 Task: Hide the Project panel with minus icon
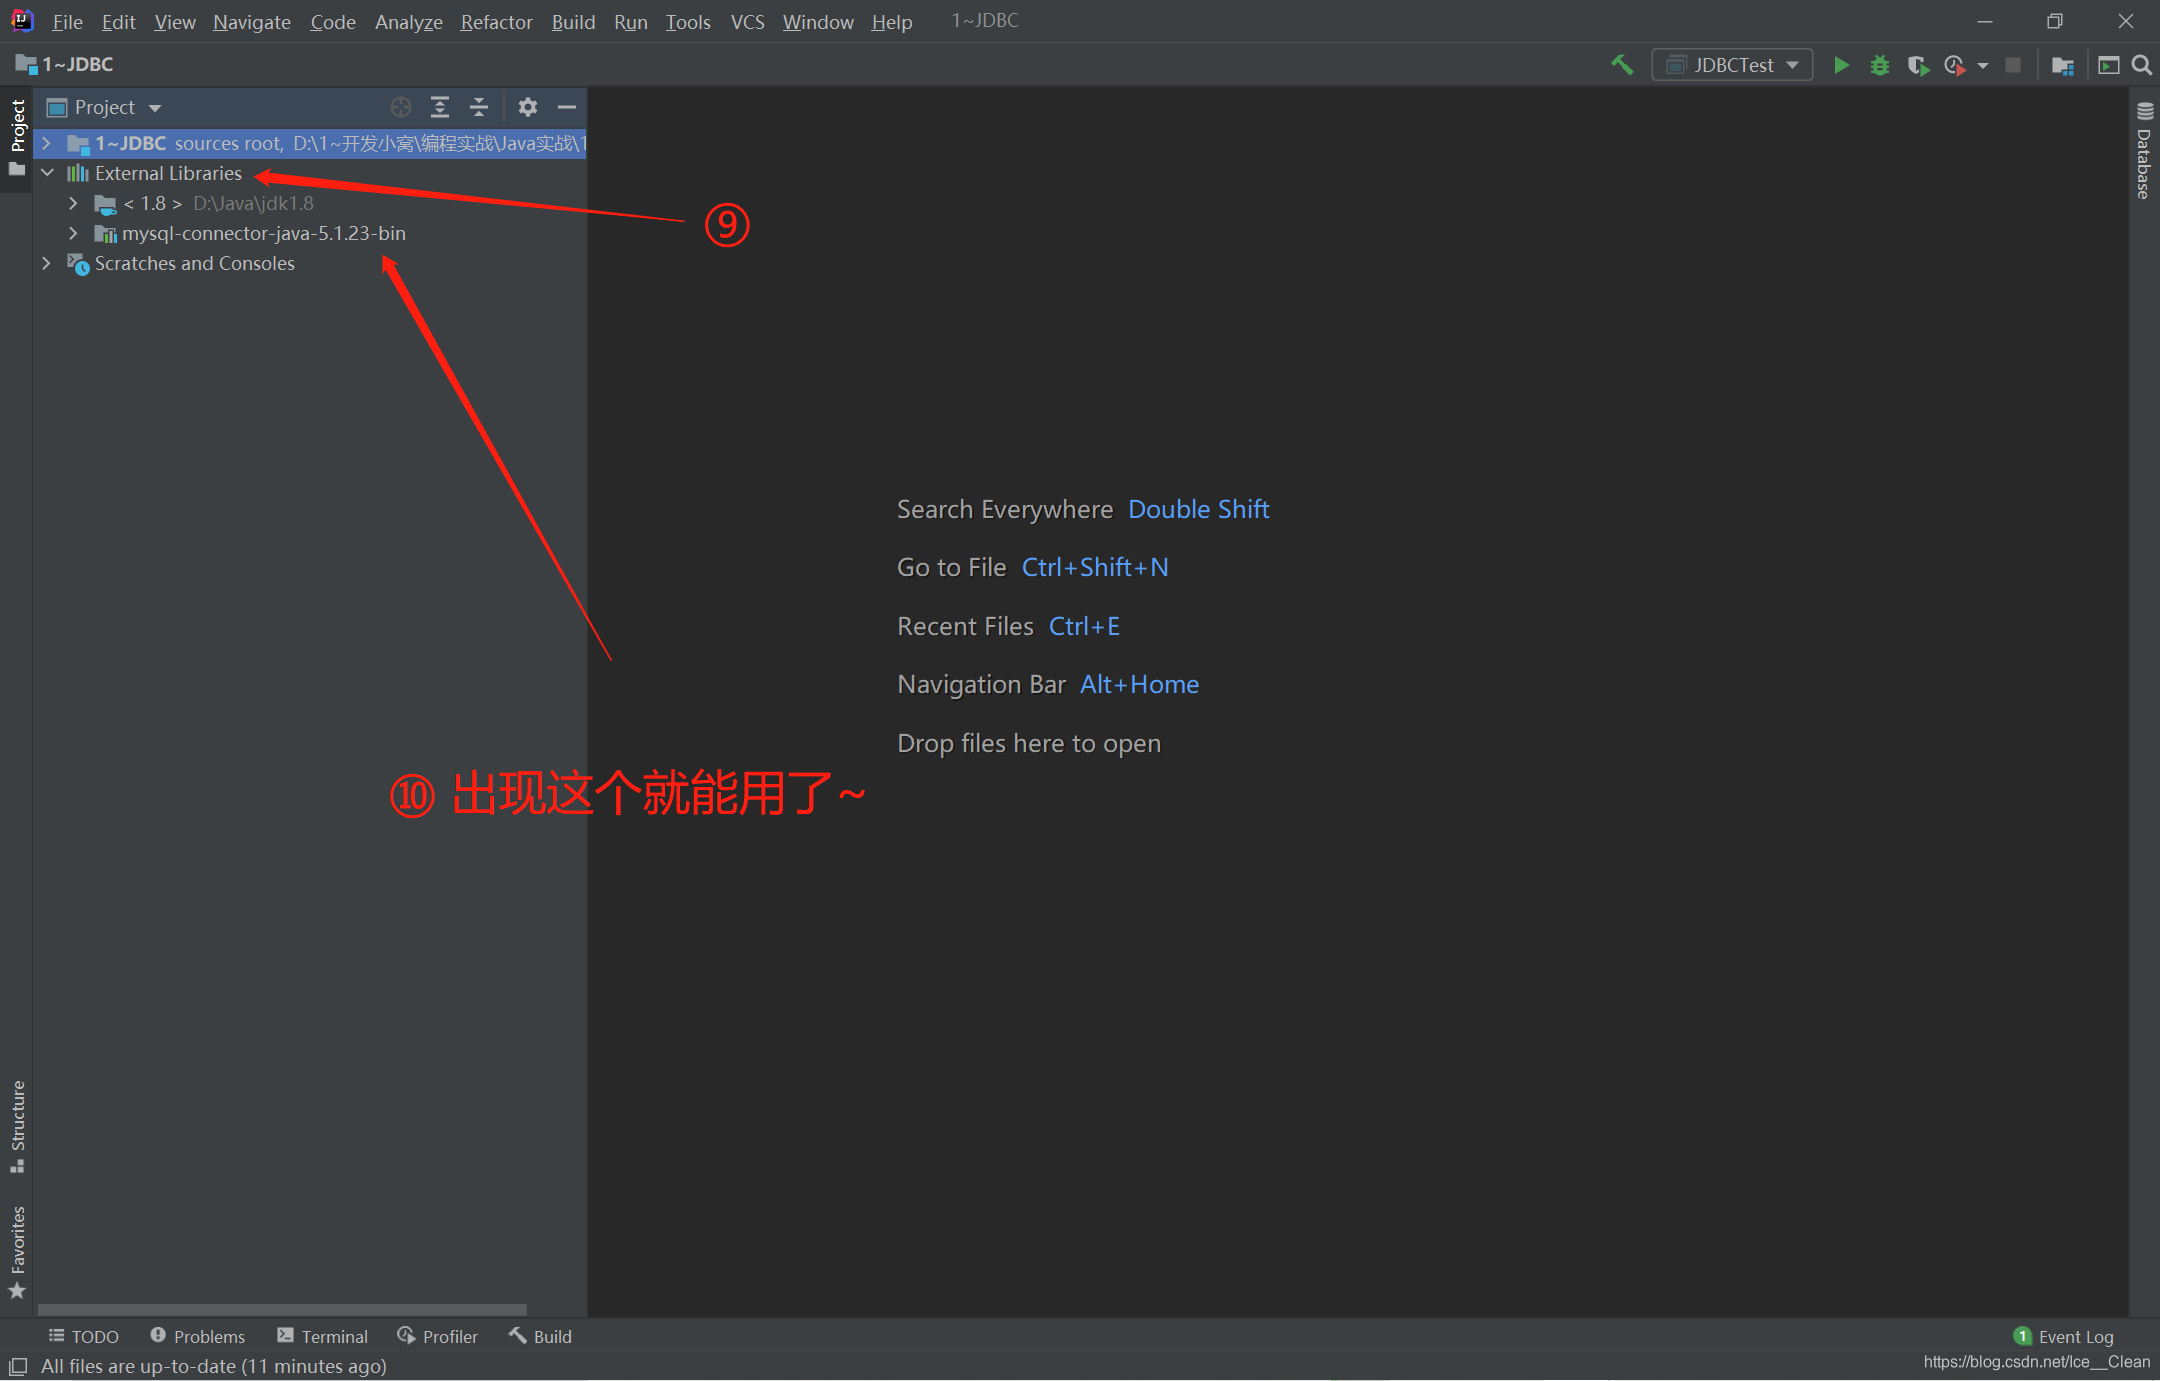coord(567,107)
